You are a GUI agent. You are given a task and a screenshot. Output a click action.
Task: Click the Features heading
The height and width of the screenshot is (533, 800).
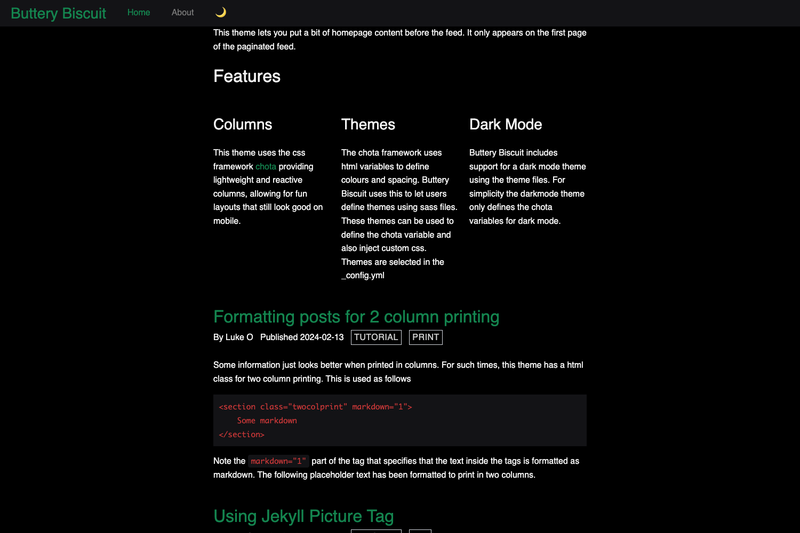[247, 76]
